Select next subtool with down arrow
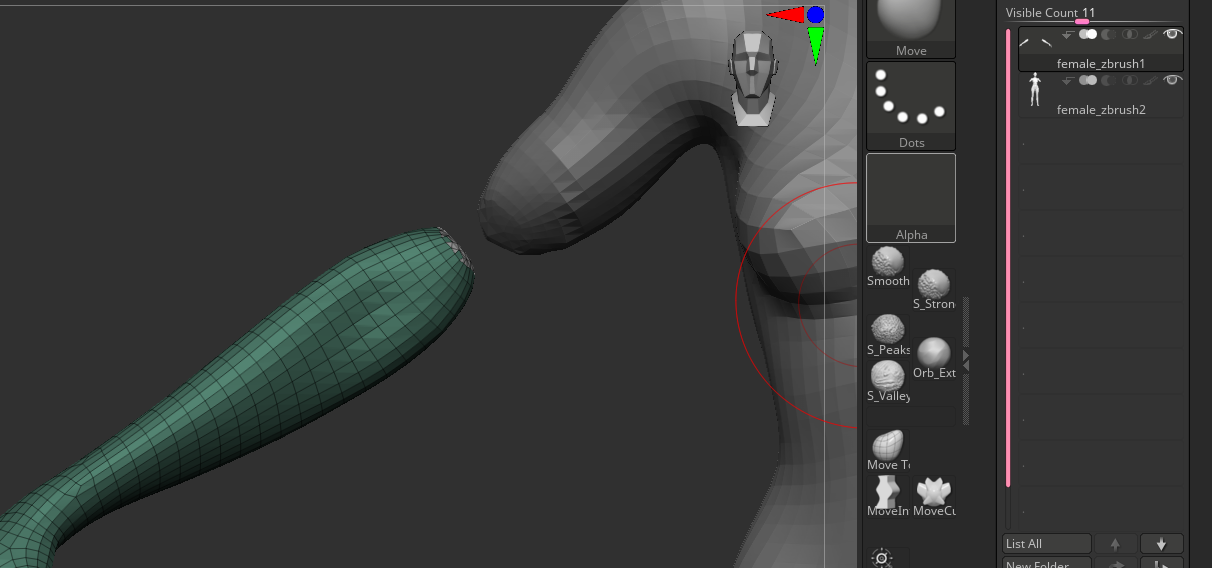 [1161, 544]
